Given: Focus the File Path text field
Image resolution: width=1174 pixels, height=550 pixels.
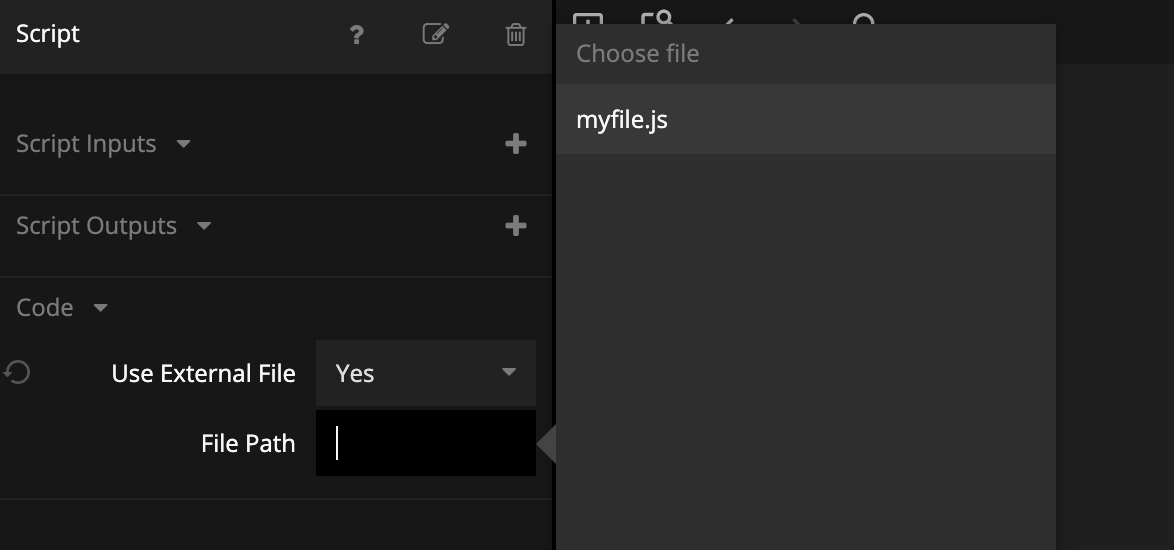Looking at the screenshot, I should 426,443.
